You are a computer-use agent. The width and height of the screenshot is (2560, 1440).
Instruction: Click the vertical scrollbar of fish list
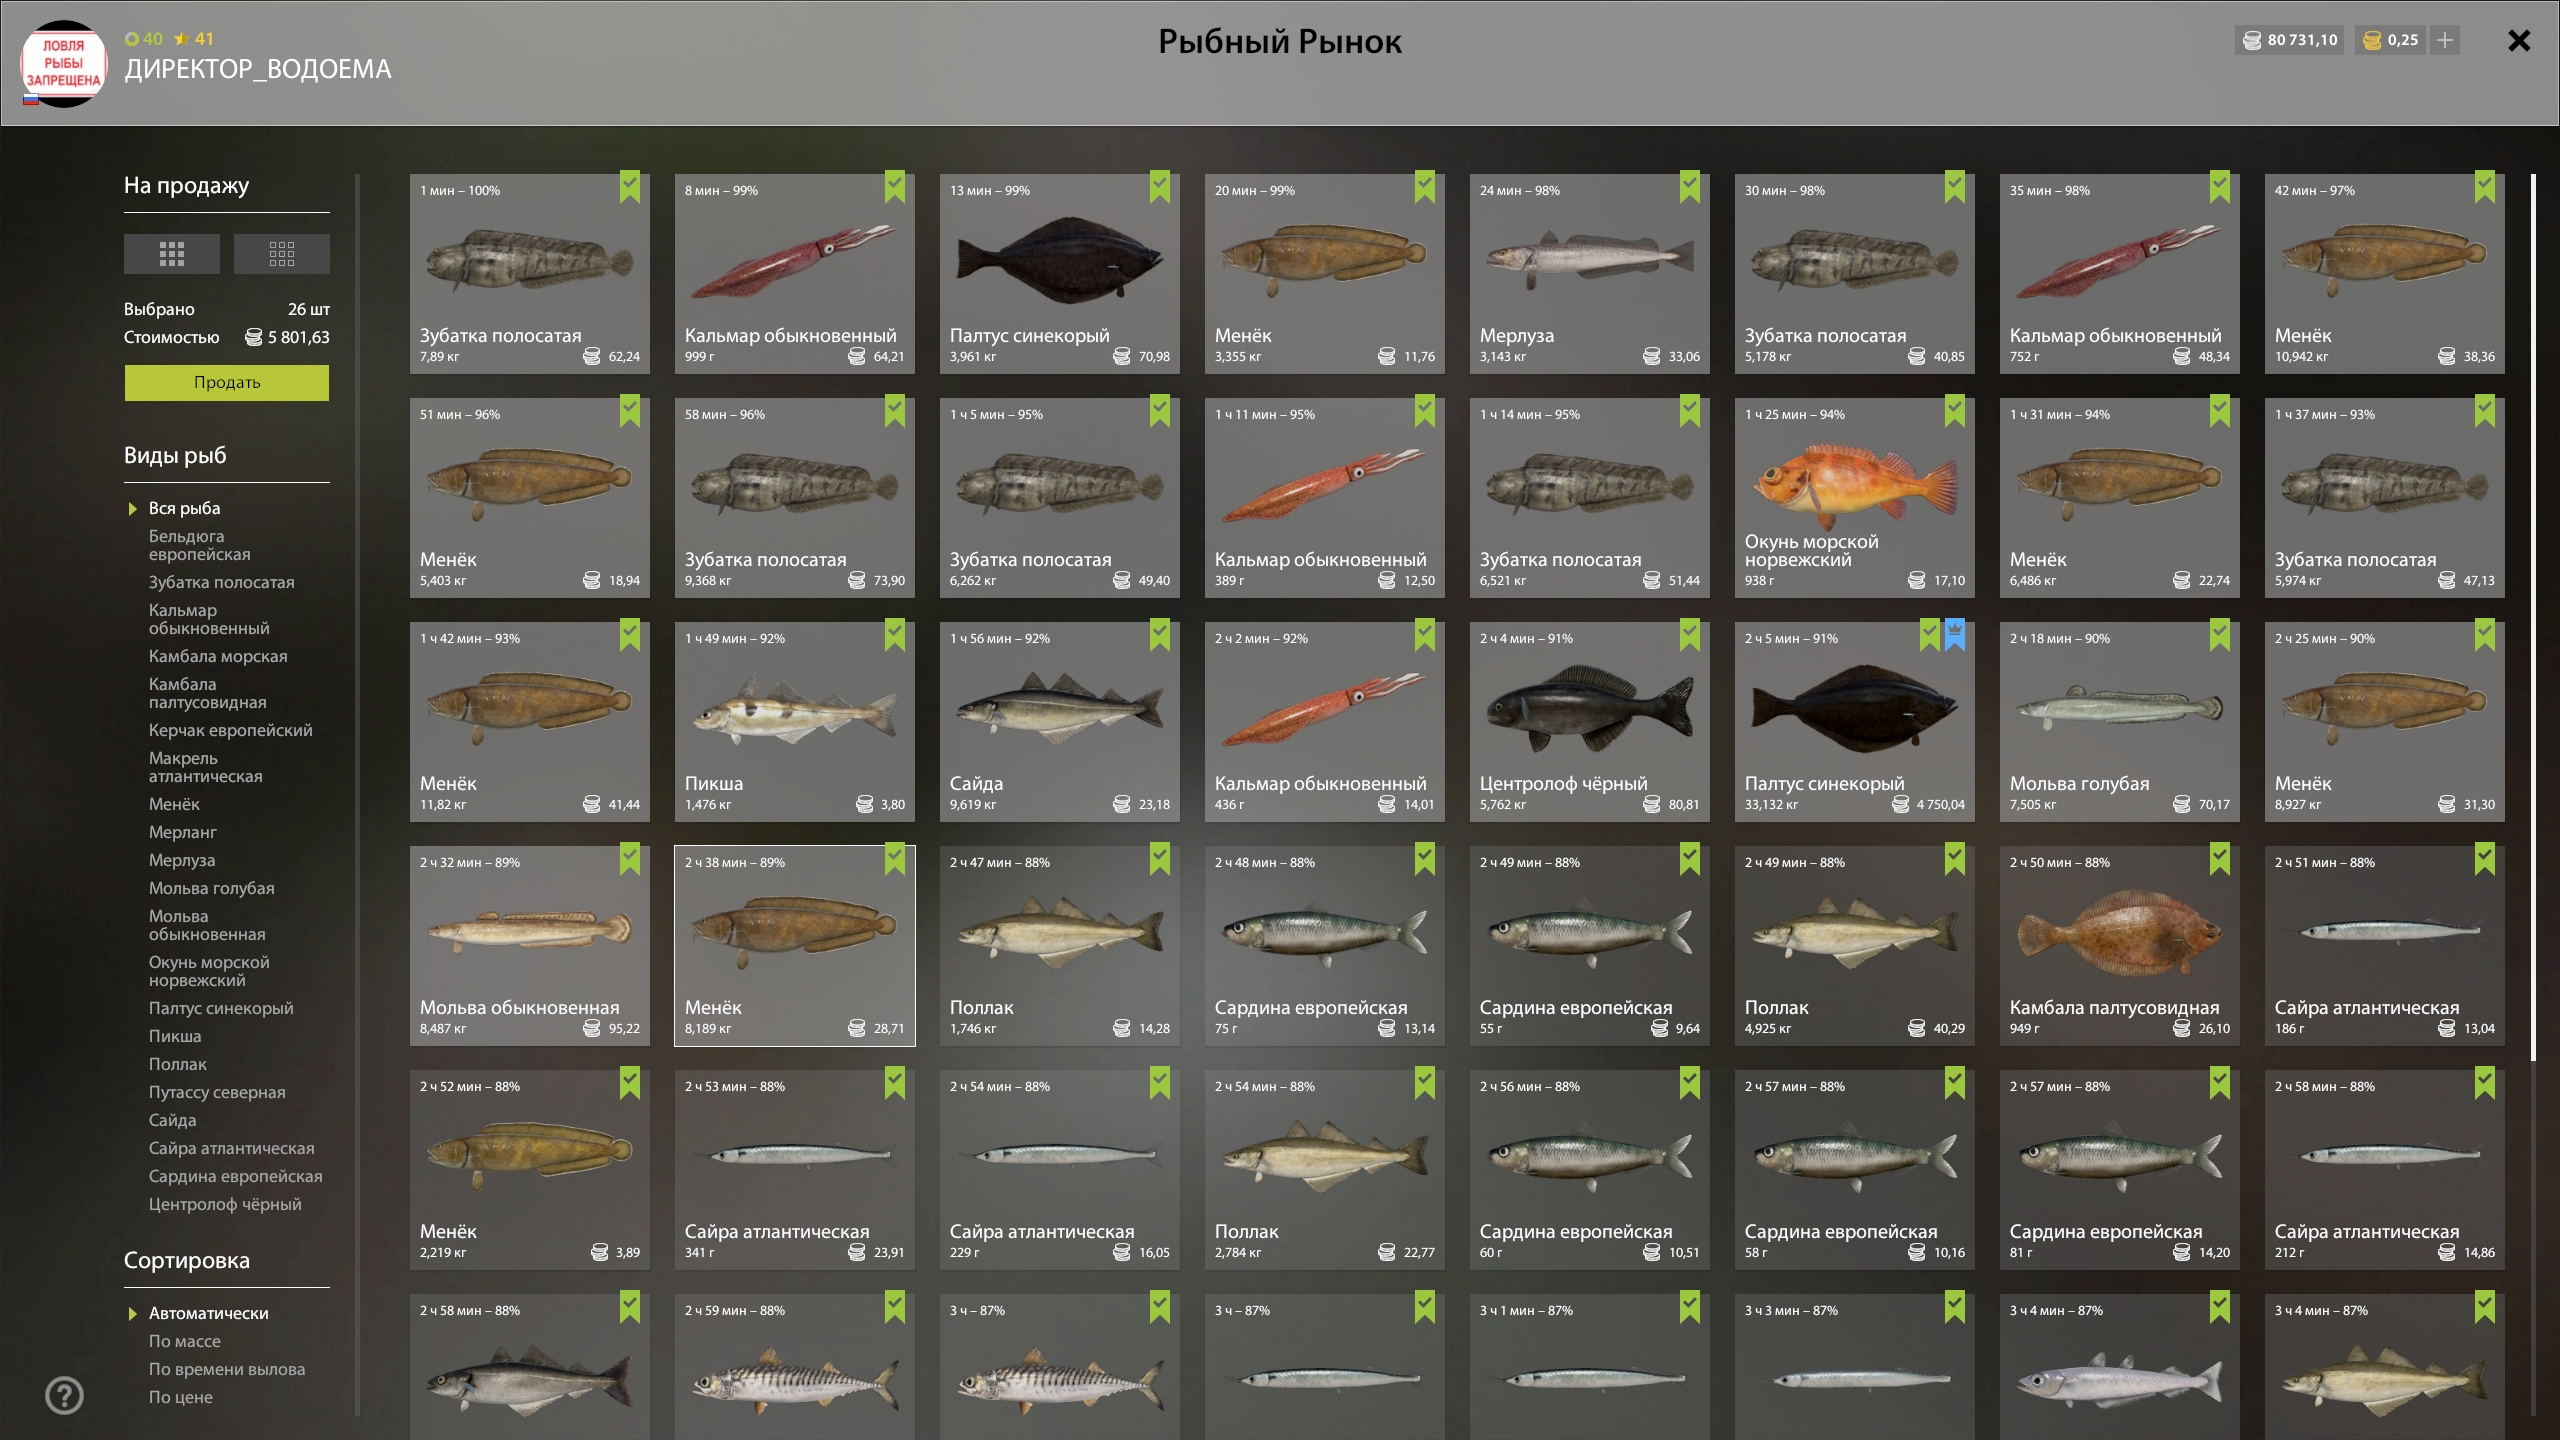2533,617
